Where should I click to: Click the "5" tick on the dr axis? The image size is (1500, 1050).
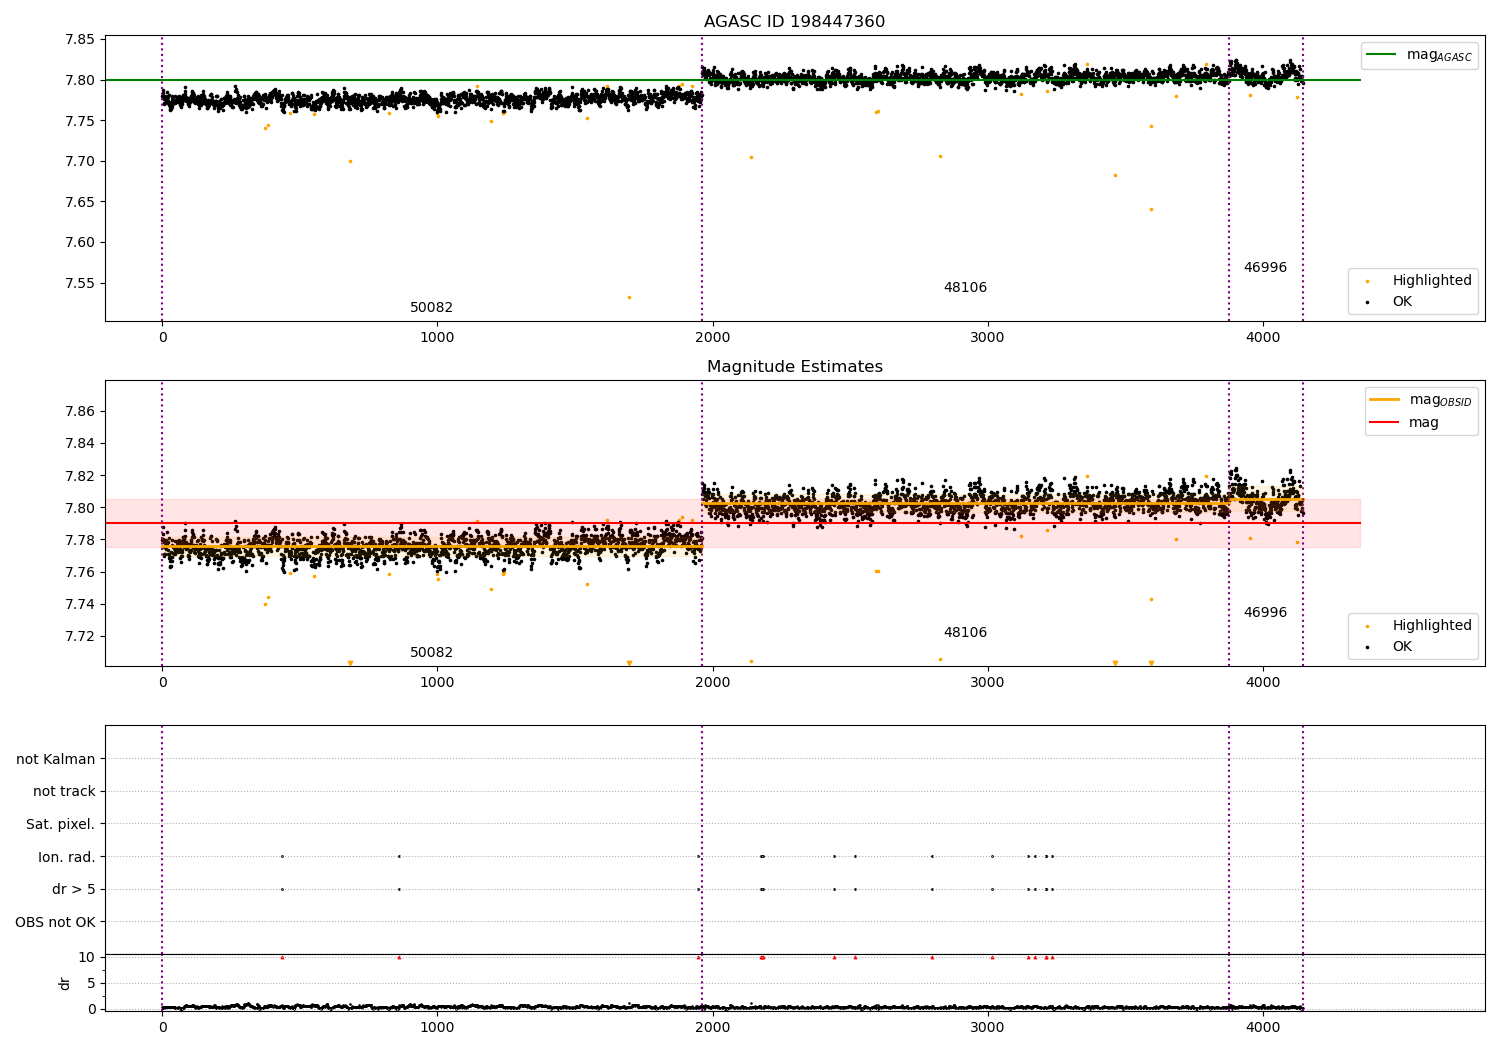[91, 984]
